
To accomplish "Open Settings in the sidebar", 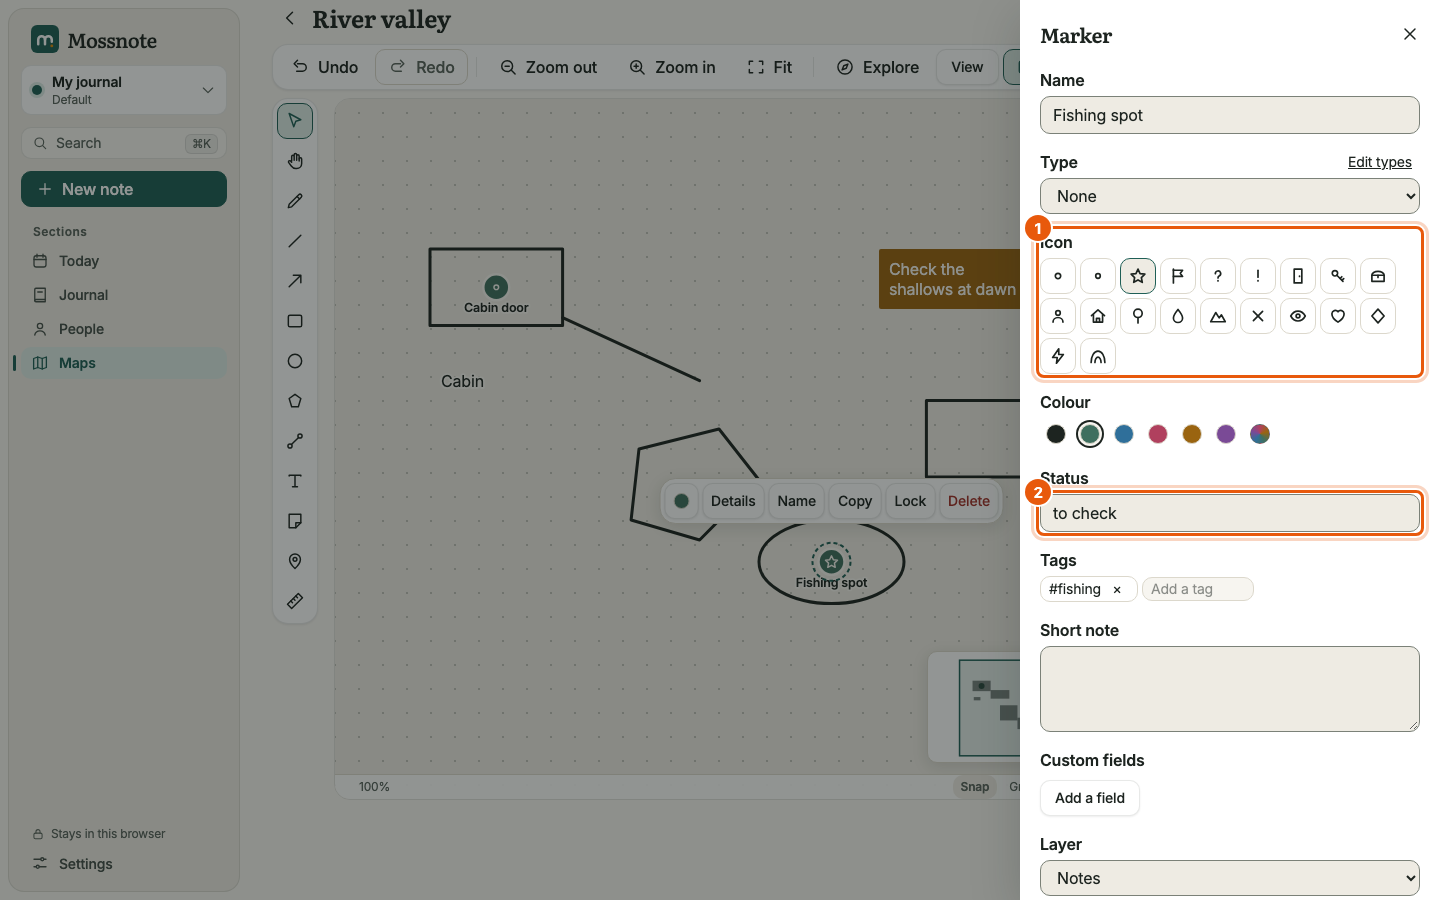I will 124,864.
